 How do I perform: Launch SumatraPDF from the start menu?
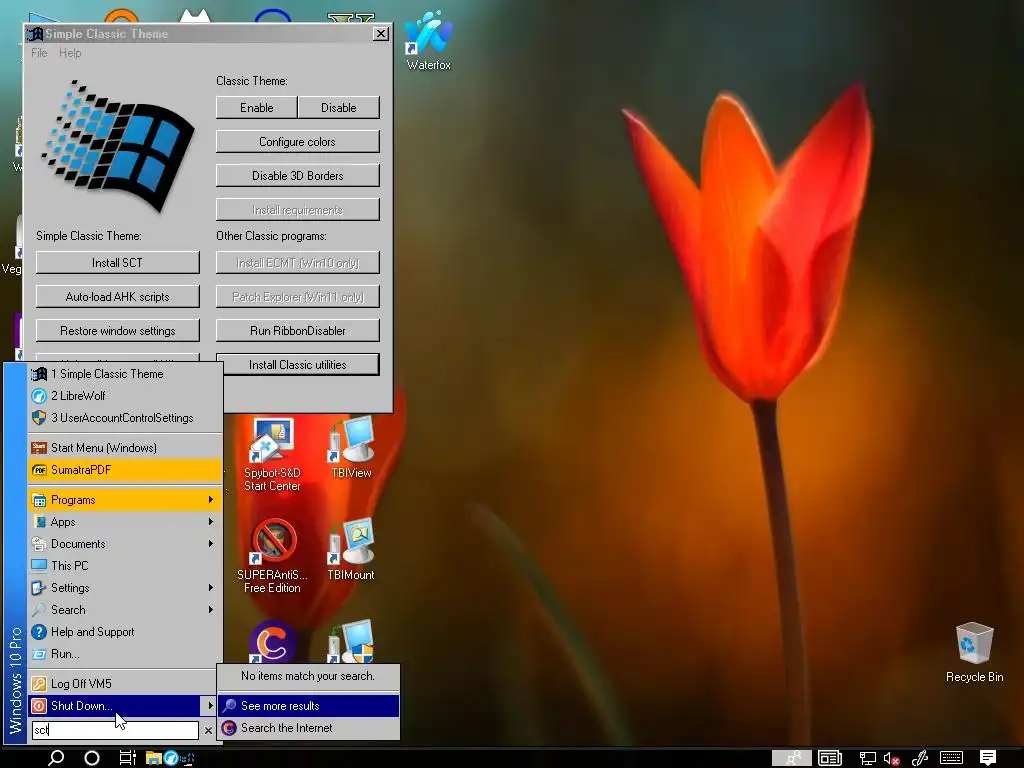pos(125,470)
